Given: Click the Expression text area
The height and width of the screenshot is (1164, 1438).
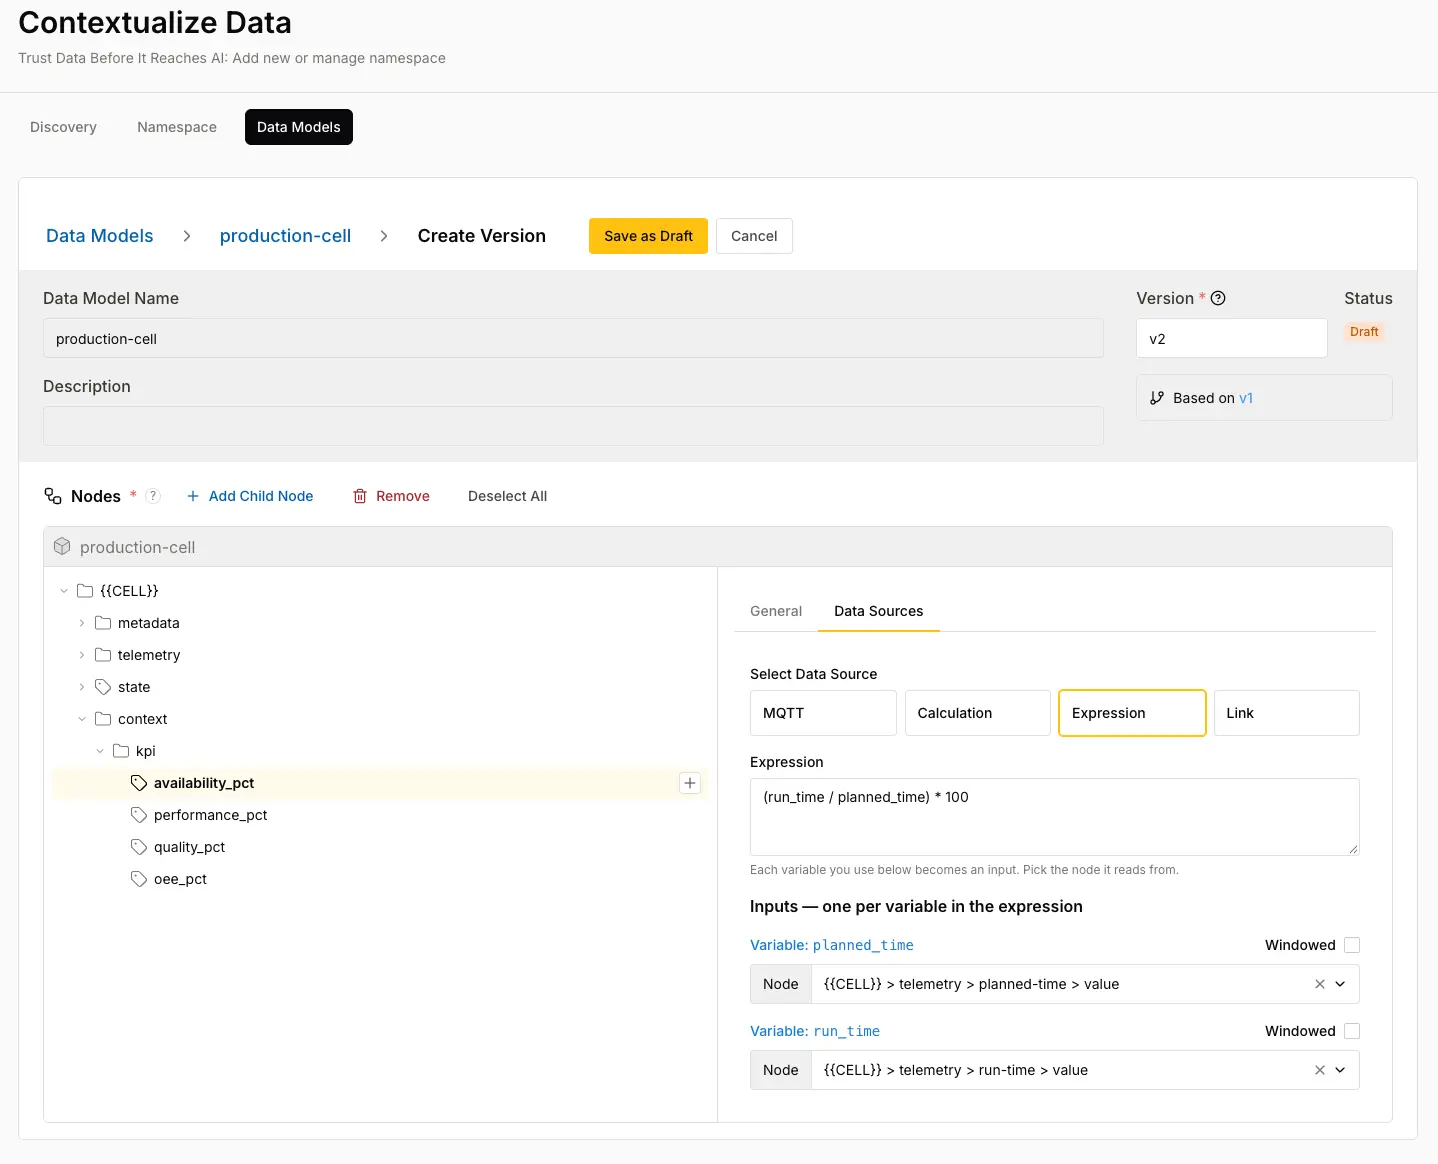Looking at the screenshot, I should pyautogui.click(x=1055, y=817).
